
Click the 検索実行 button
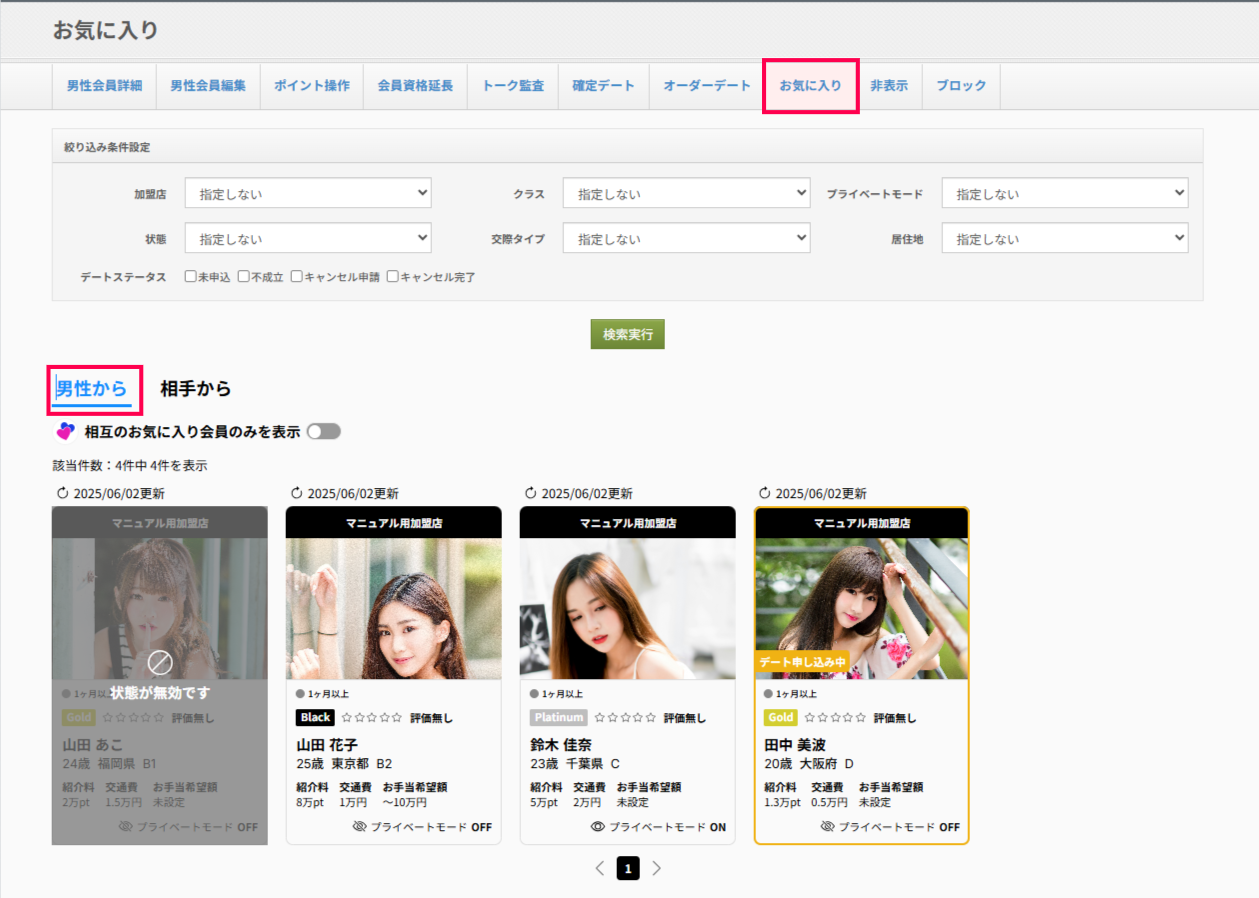pos(627,334)
